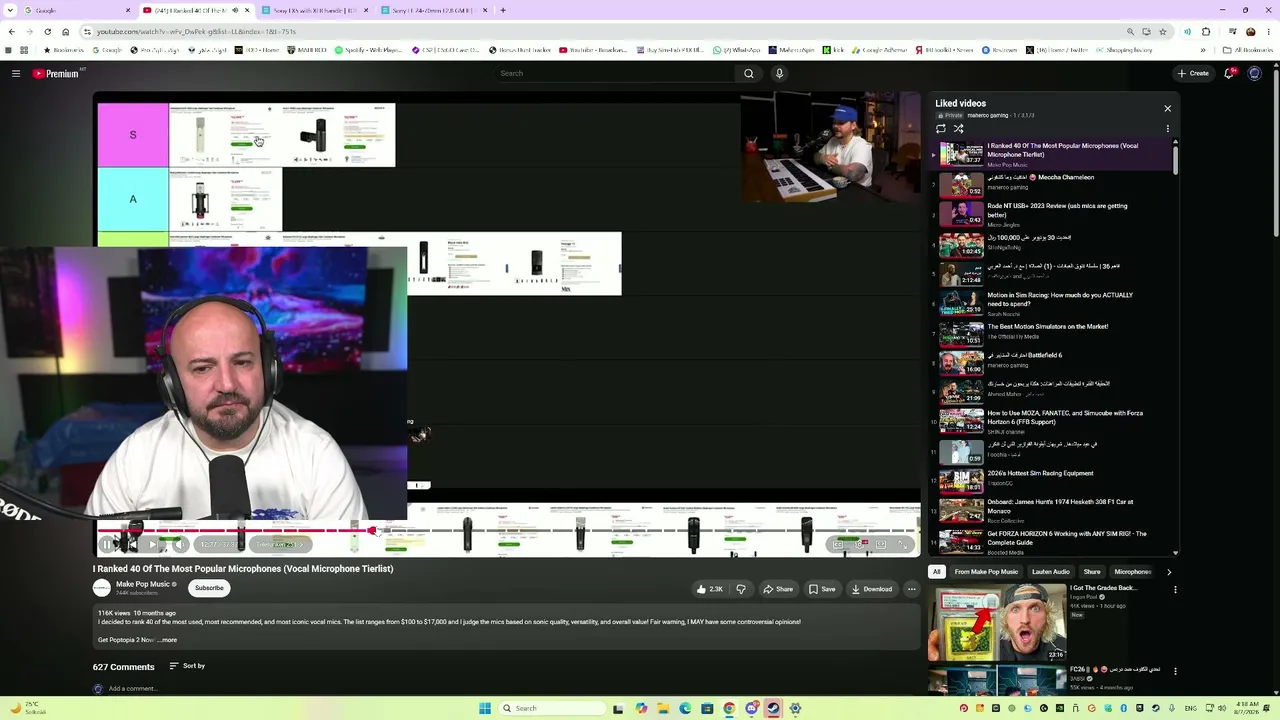Share the microphone tierlist video
The height and width of the screenshot is (720, 1280).
pyautogui.click(x=778, y=589)
